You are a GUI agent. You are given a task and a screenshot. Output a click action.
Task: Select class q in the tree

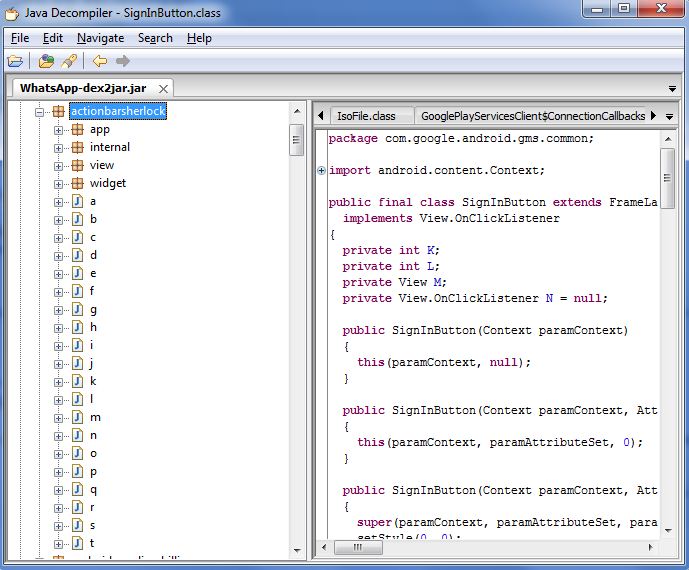[x=94, y=490]
